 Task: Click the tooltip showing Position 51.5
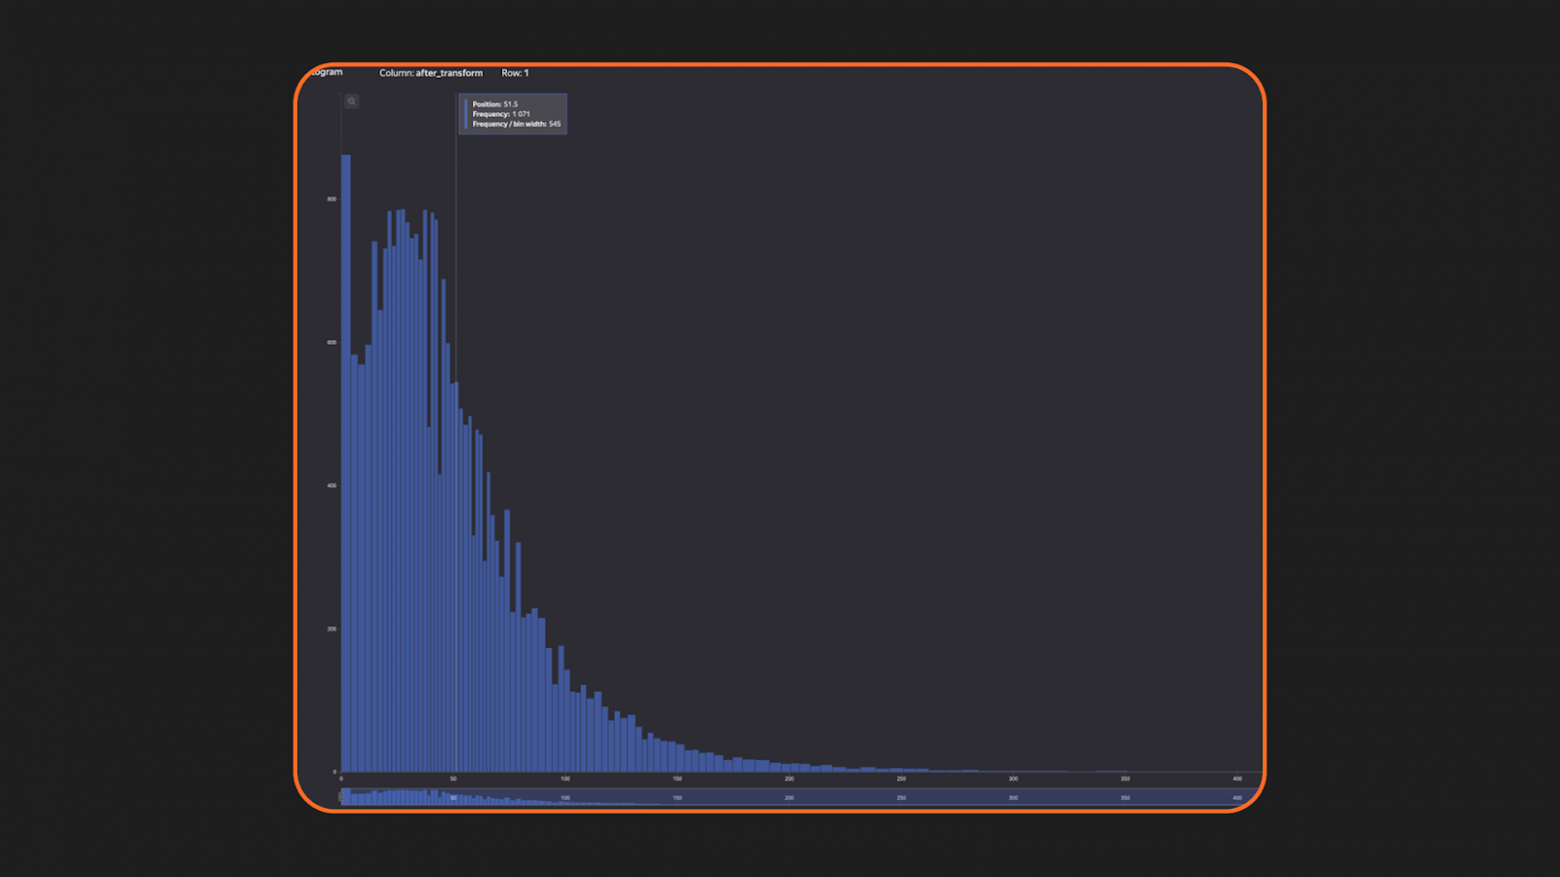(x=513, y=114)
